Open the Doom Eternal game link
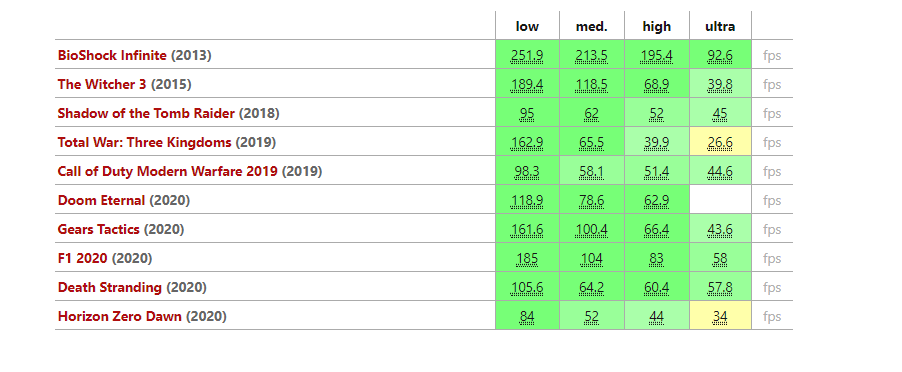 pyautogui.click(x=101, y=201)
